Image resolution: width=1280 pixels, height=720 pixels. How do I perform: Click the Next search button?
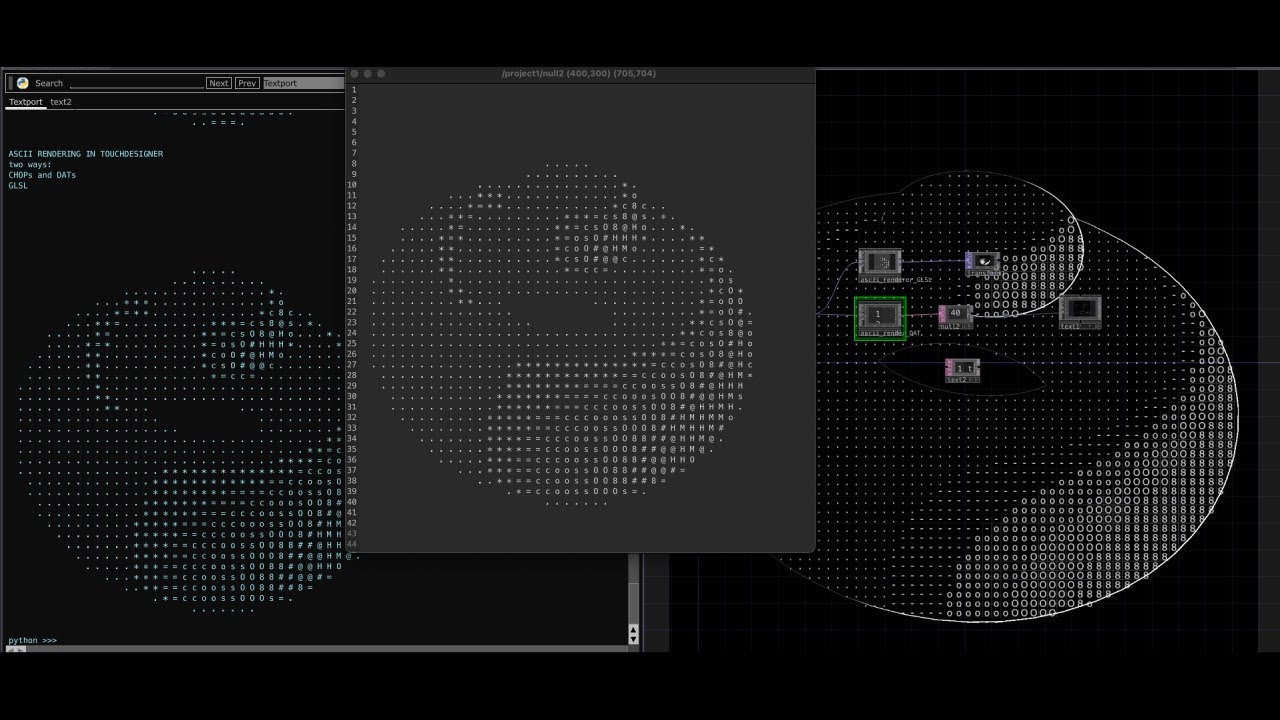(x=219, y=83)
